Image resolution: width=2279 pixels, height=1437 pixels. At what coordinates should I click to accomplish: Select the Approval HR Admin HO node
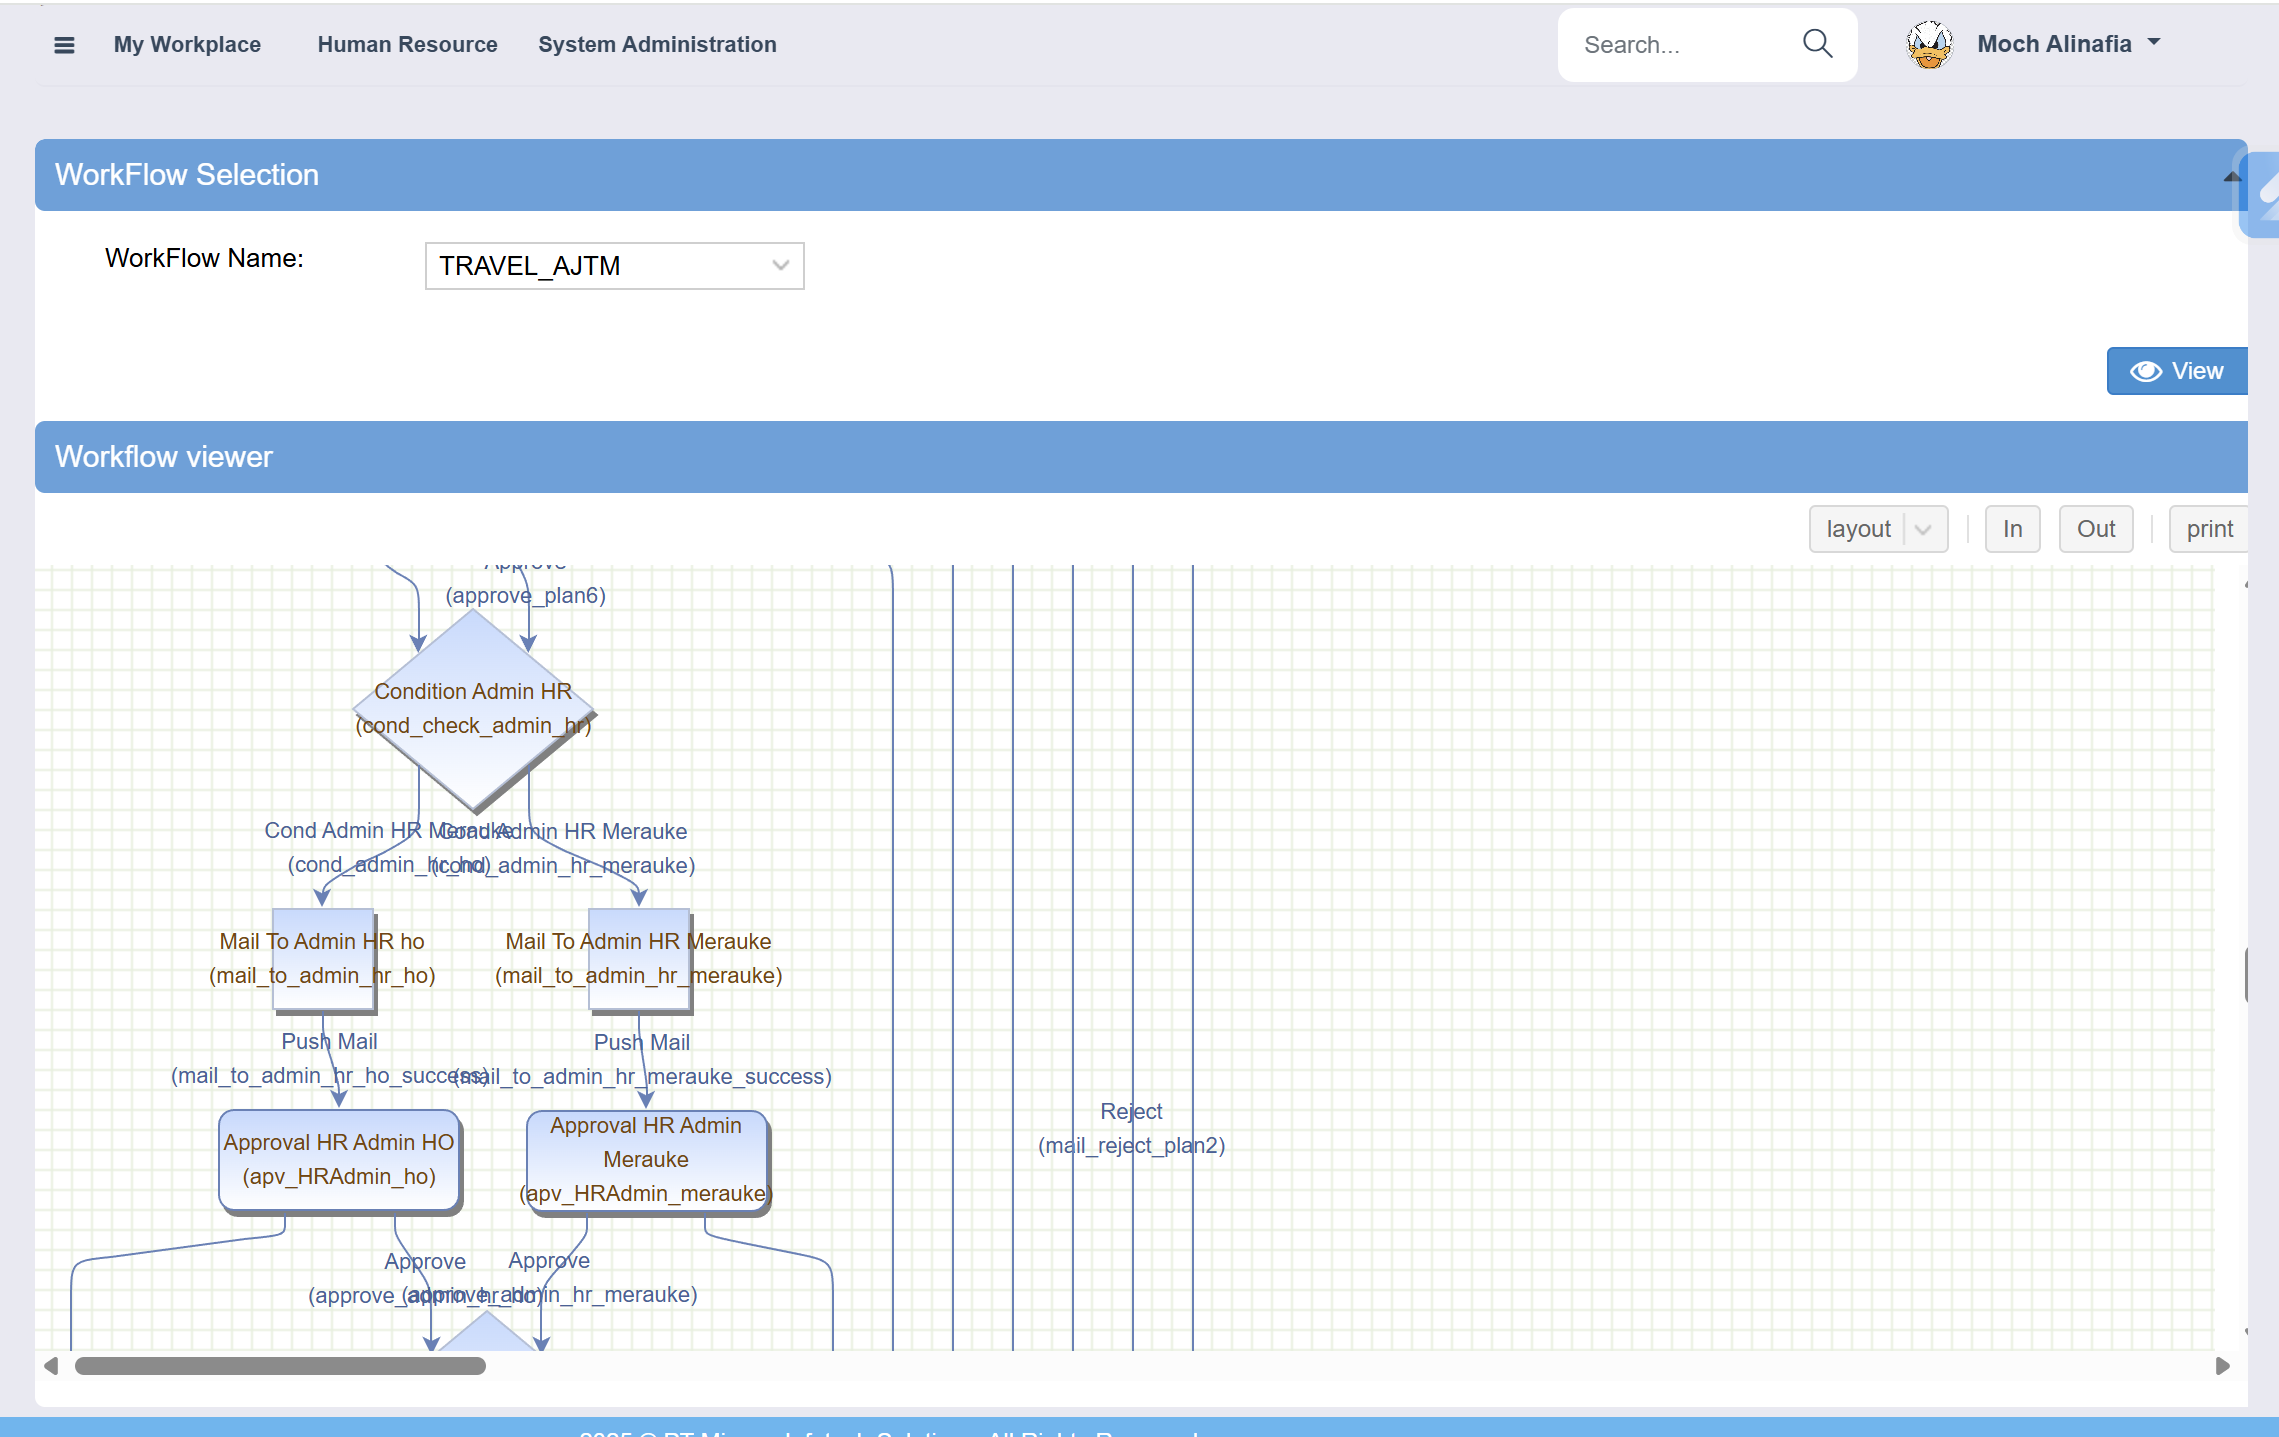coord(339,1160)
